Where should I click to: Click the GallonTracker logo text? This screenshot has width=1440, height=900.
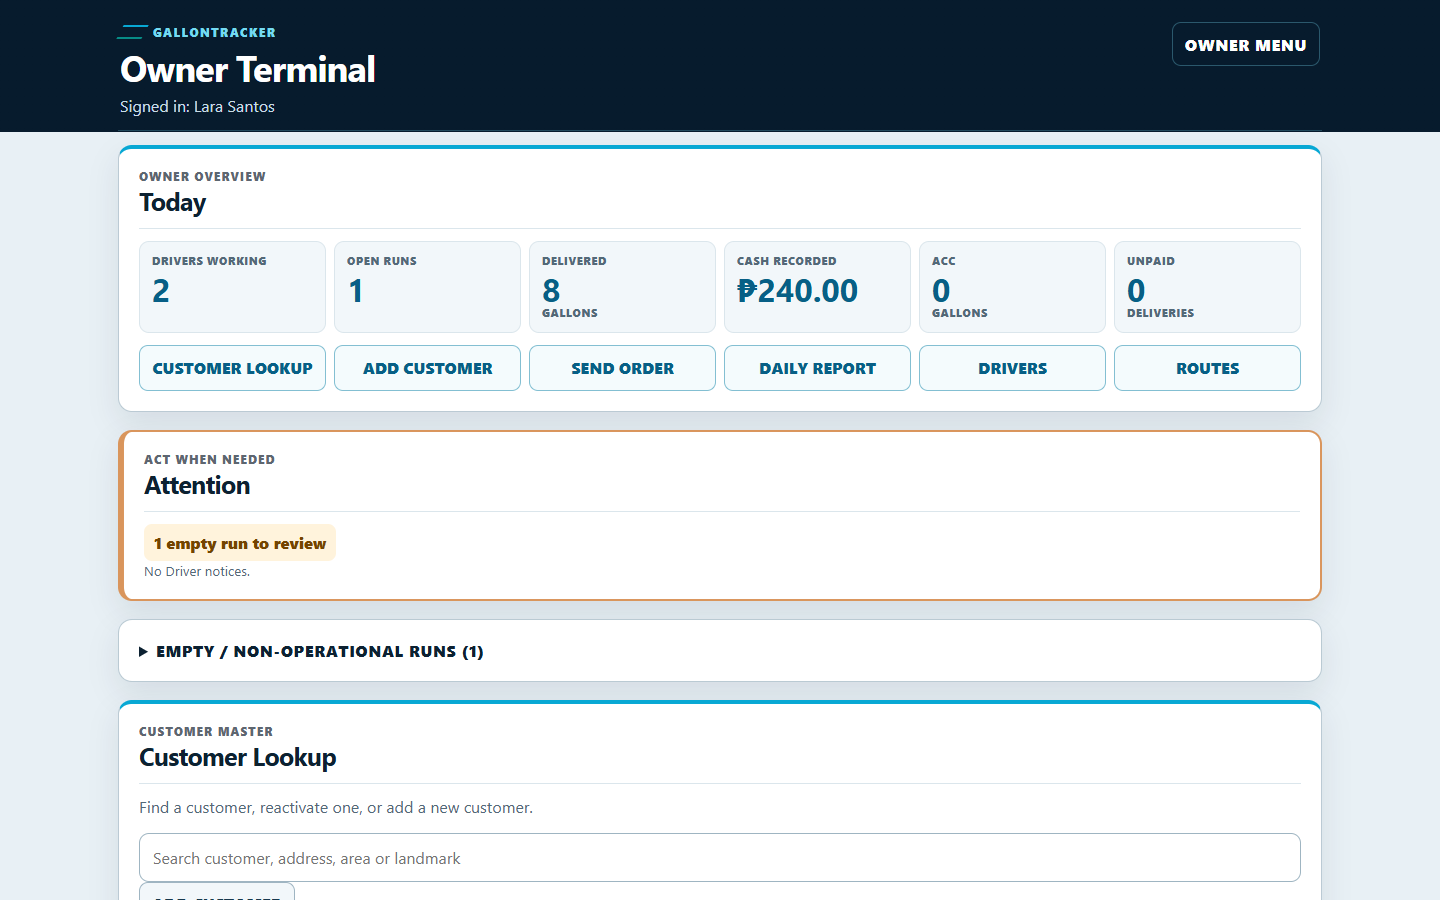pyautogui.click(x=214, y=32)
